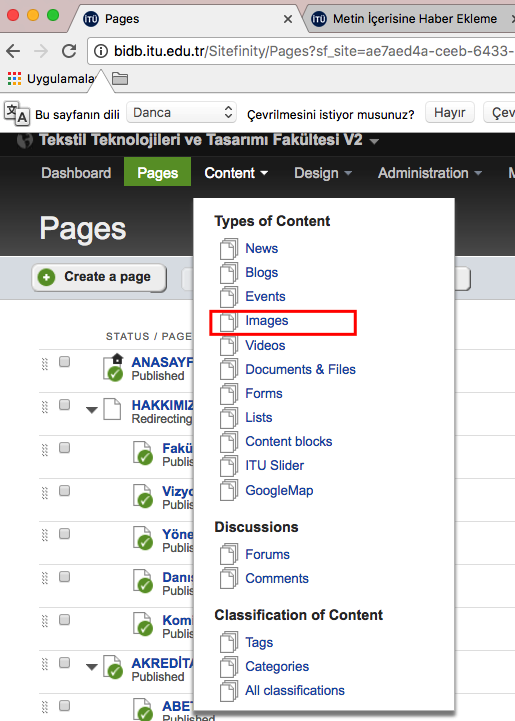Click the Content blocks page icon
515x721 pixels.
[x=229, y=441]
